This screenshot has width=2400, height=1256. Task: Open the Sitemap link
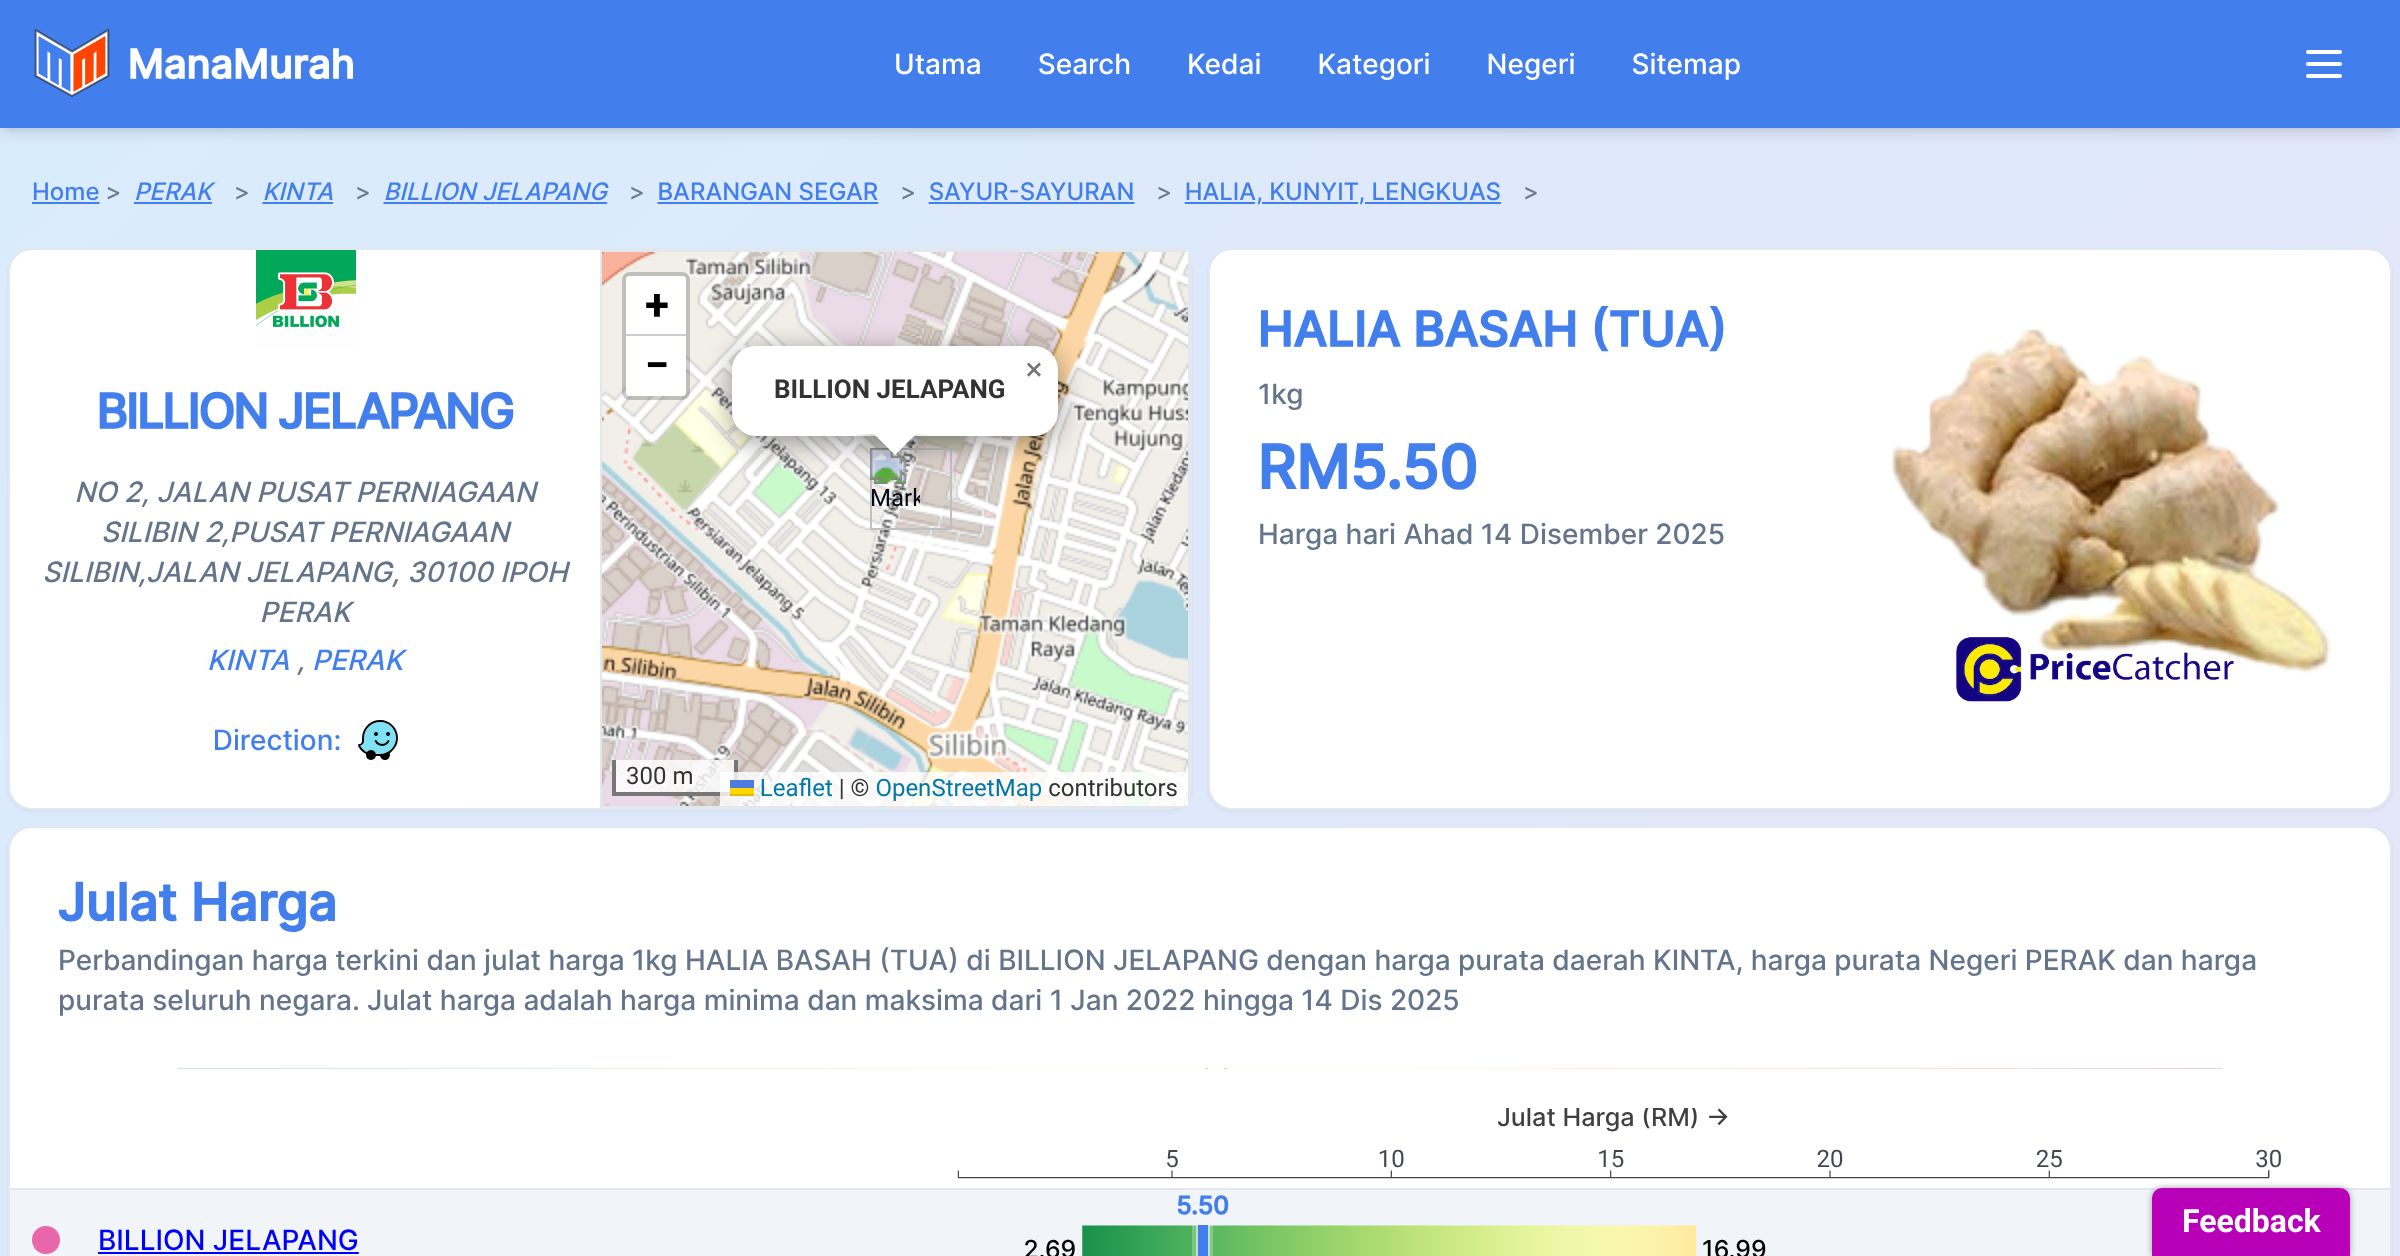[1685, 64]
